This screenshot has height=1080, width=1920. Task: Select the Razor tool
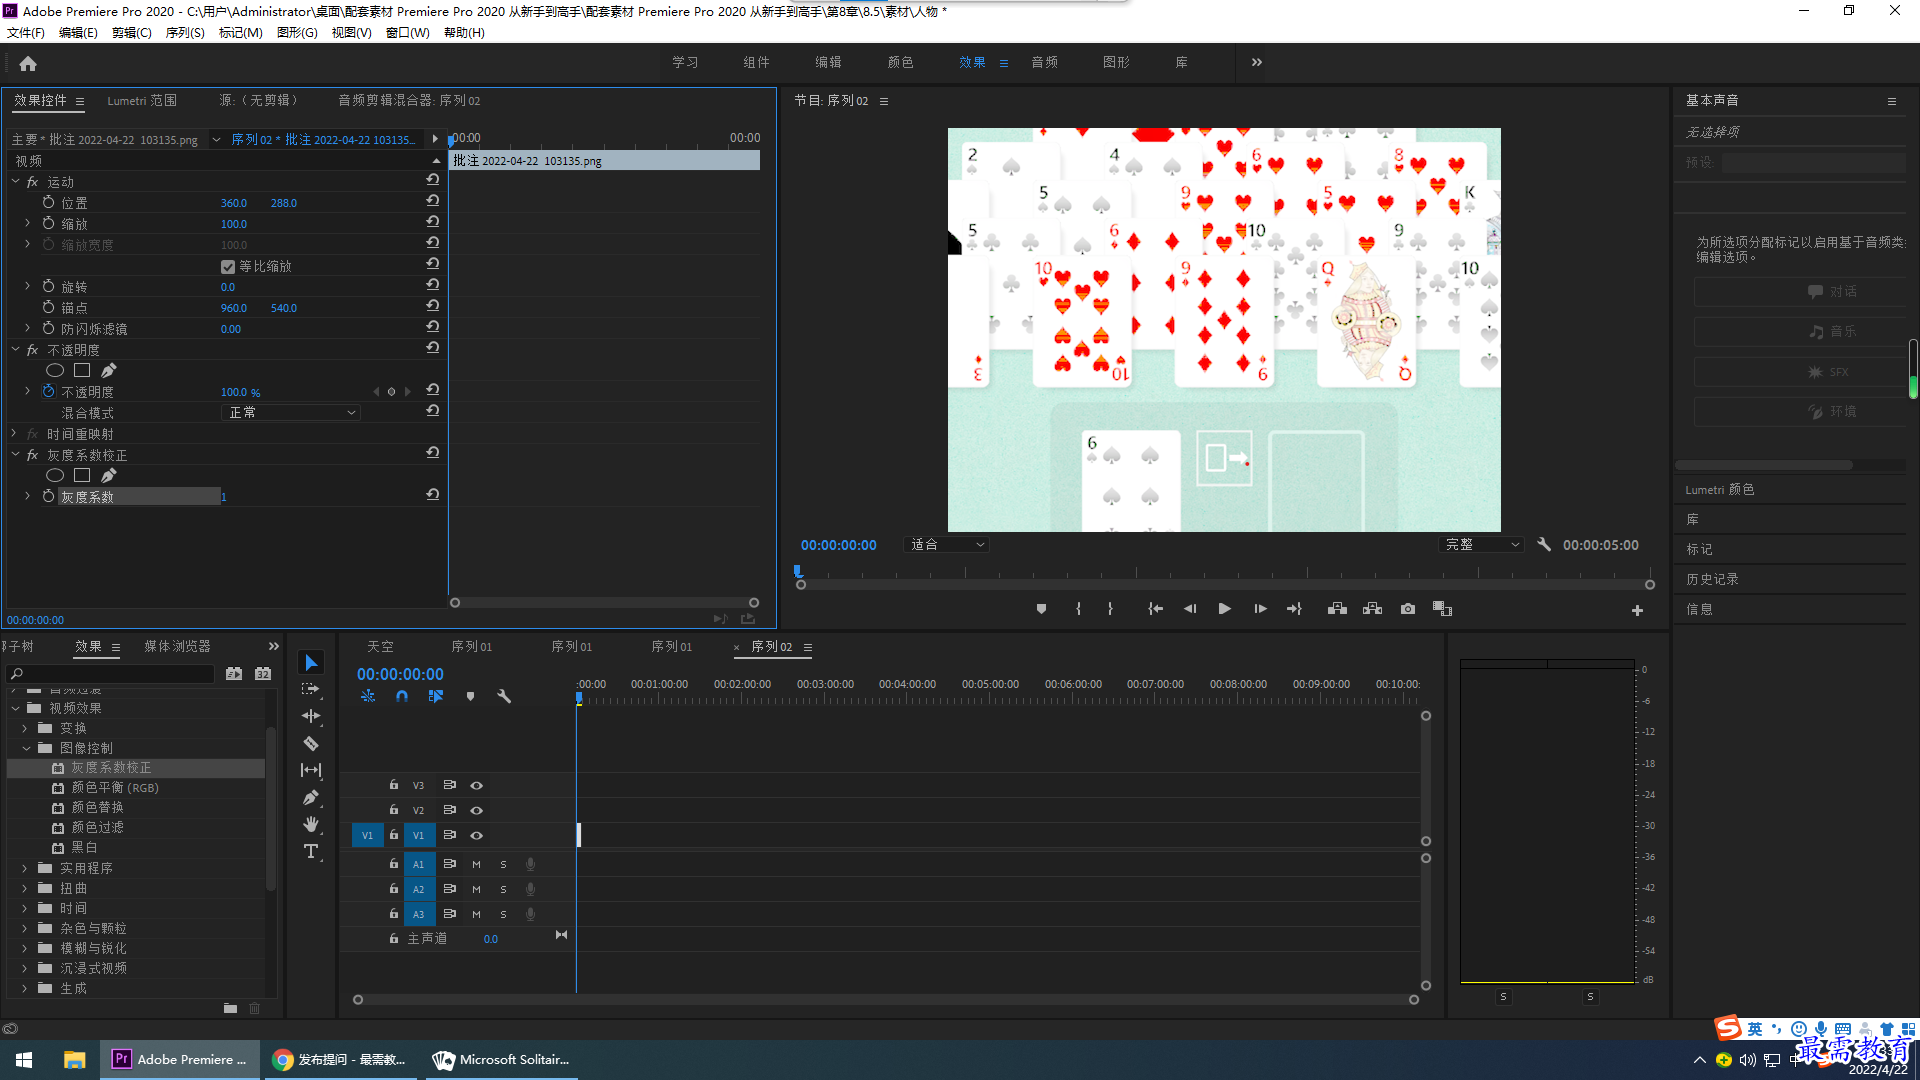tap(311, 743)
